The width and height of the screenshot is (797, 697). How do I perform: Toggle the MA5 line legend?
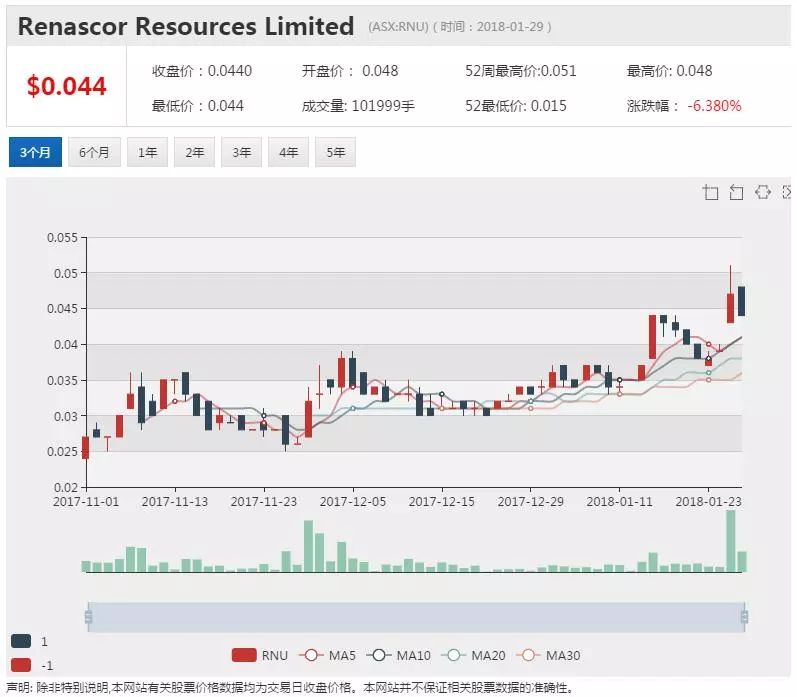pyautogui.click(x=327, y=655)
